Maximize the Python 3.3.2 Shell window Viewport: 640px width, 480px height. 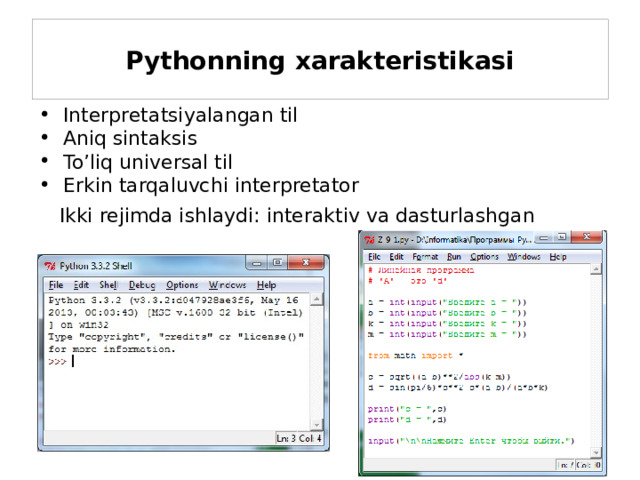click(x=278, y=262)
